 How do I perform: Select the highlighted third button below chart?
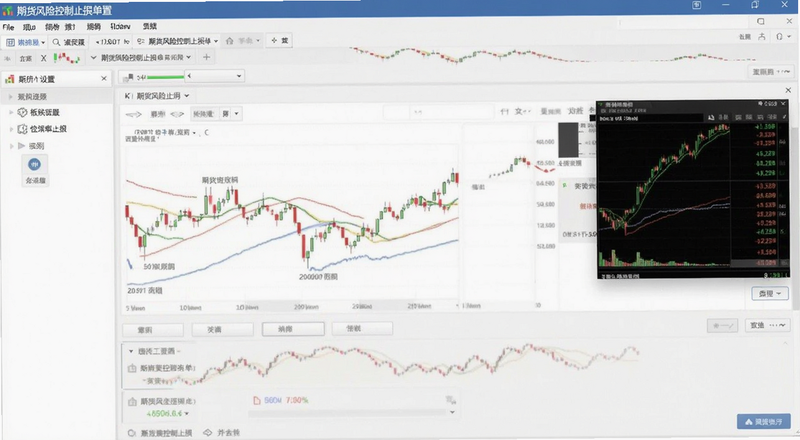(x=293, y=329)
